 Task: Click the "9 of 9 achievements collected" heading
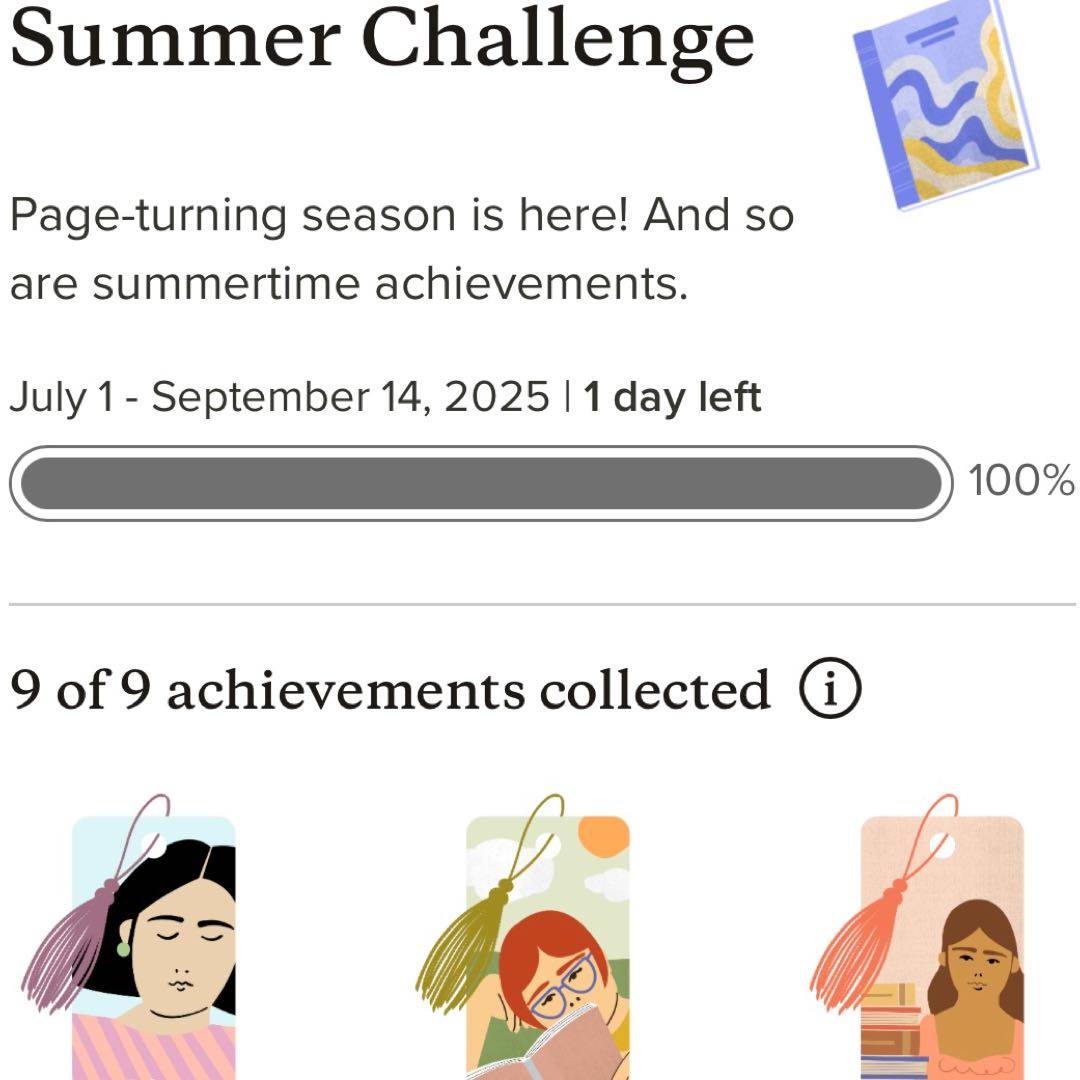[x=390, y=689]
